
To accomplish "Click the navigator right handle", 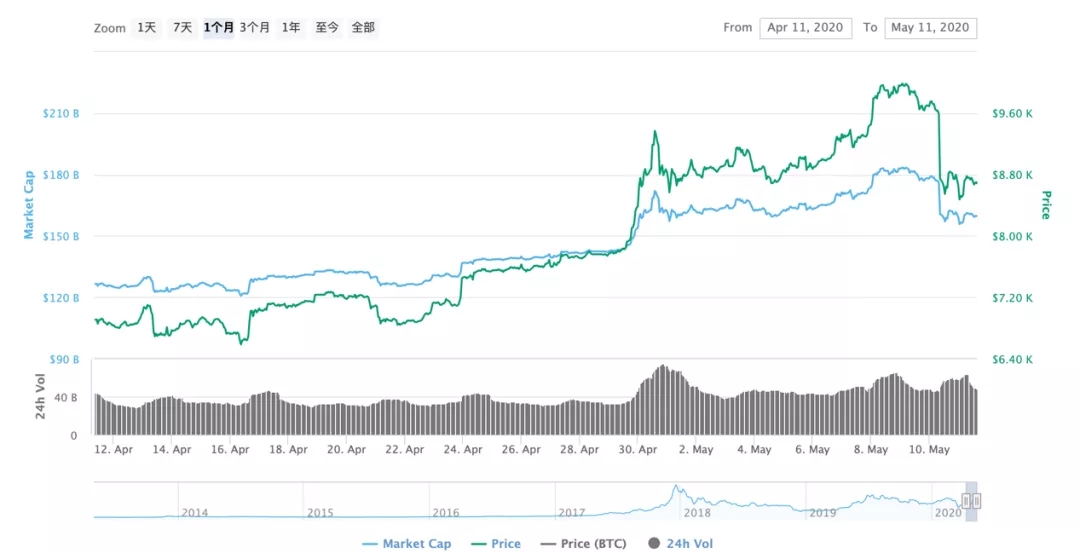I will point(976,501).
